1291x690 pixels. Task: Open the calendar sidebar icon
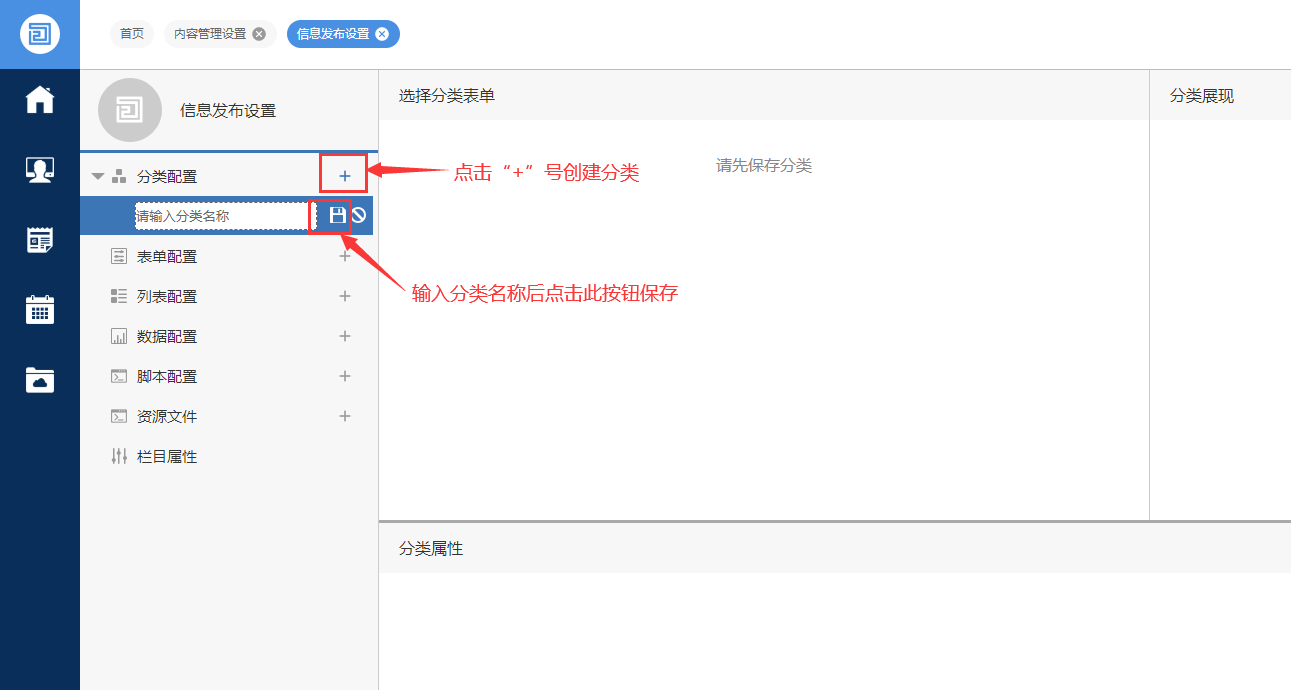click(39, 310)
